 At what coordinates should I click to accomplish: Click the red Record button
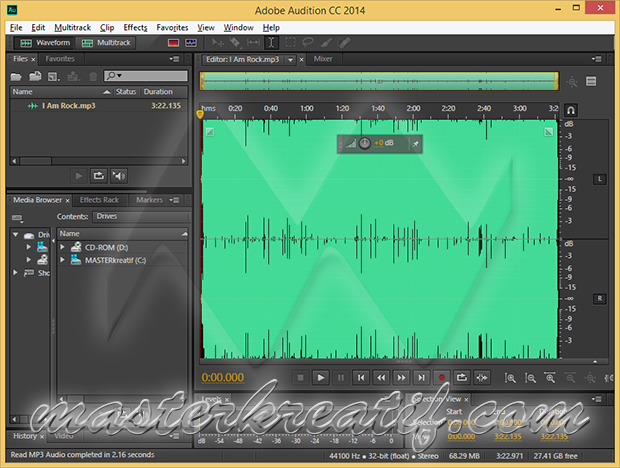point(442,378)
